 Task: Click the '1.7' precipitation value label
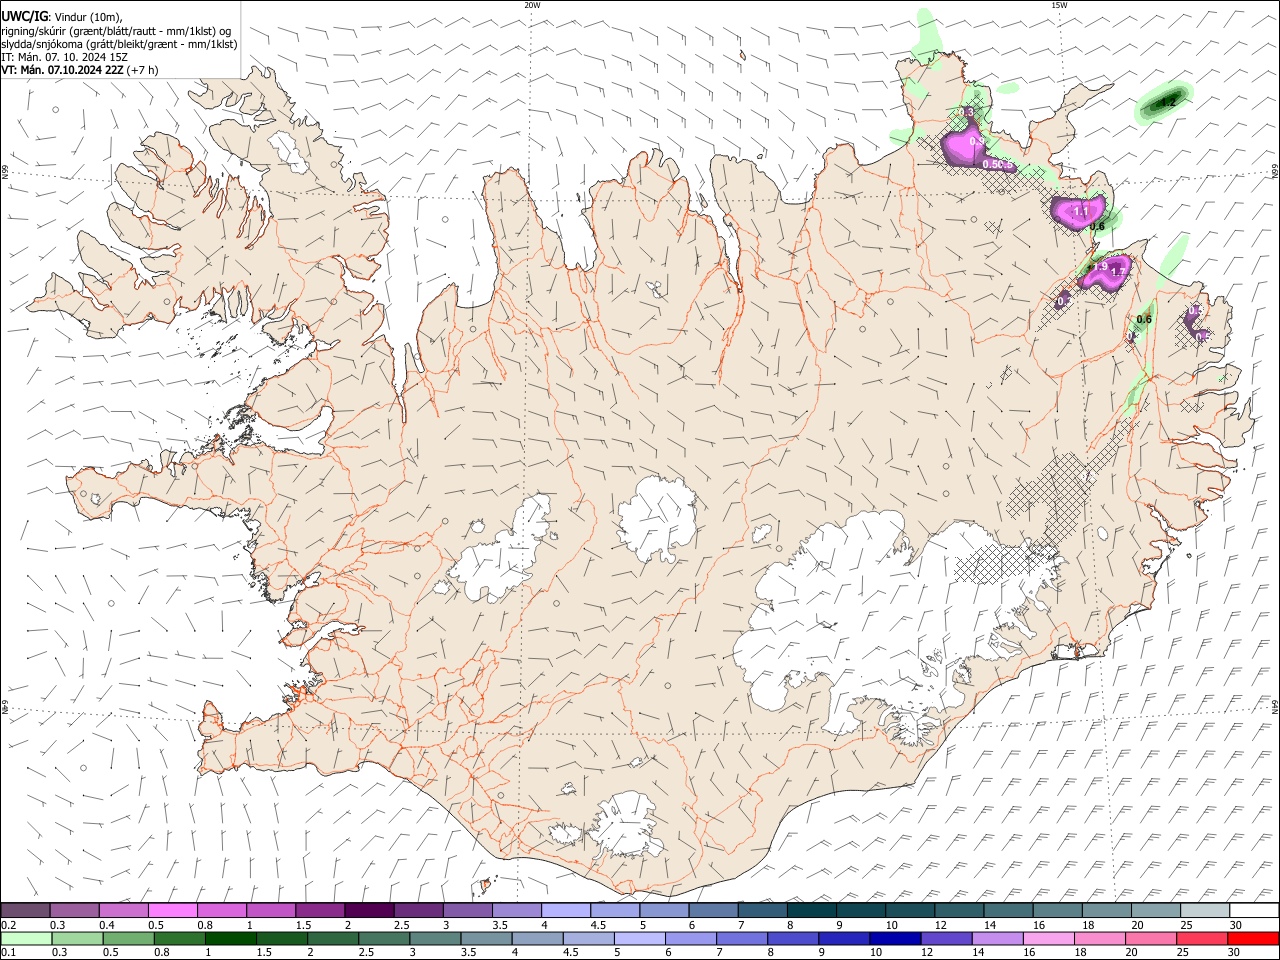[1119, 271]
